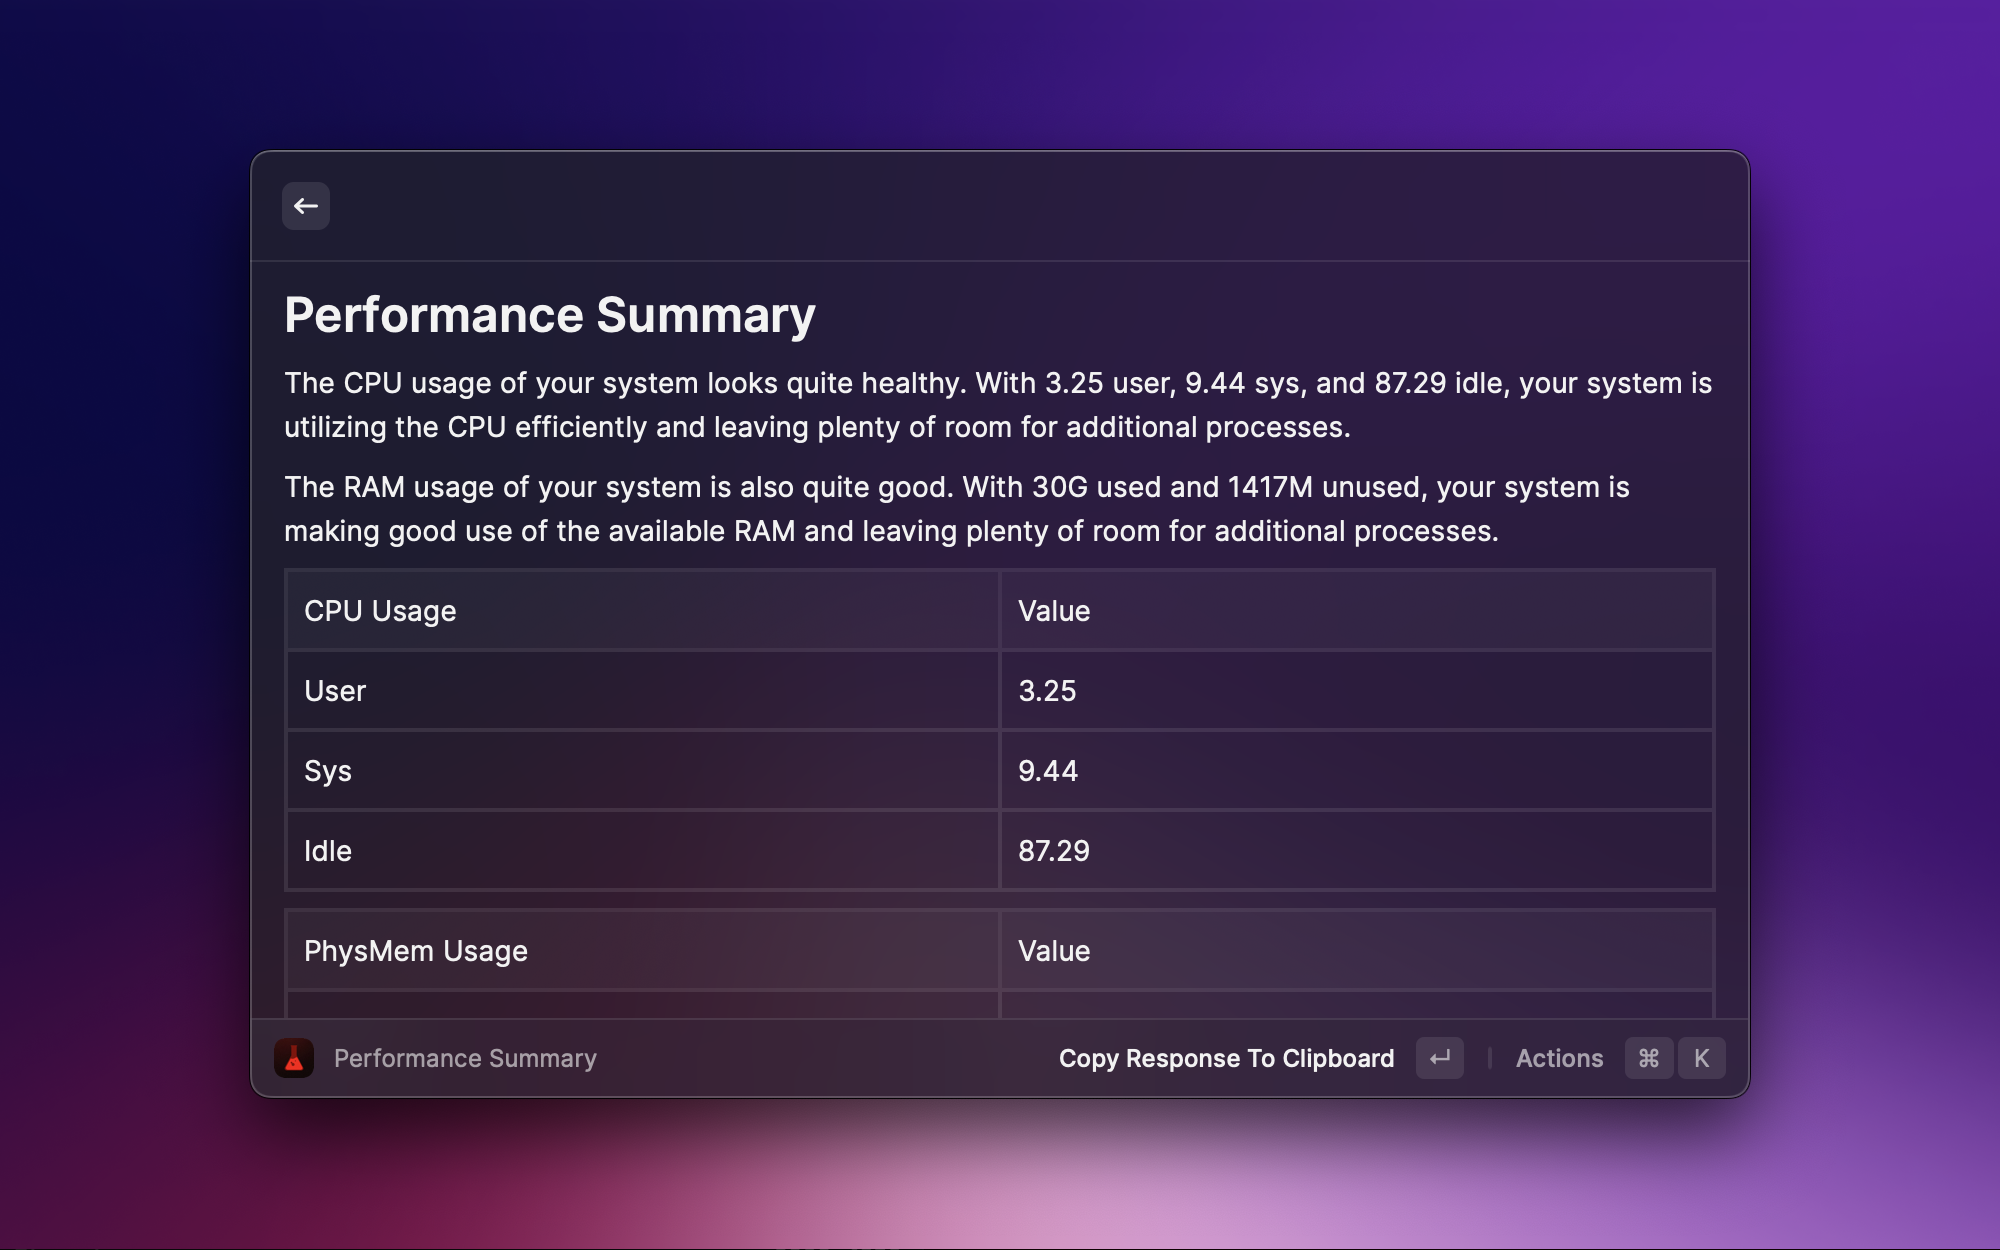The image size is (2000, 1250).
Task: Click the RAM usage summary paragraph
Action: [956, 509]
